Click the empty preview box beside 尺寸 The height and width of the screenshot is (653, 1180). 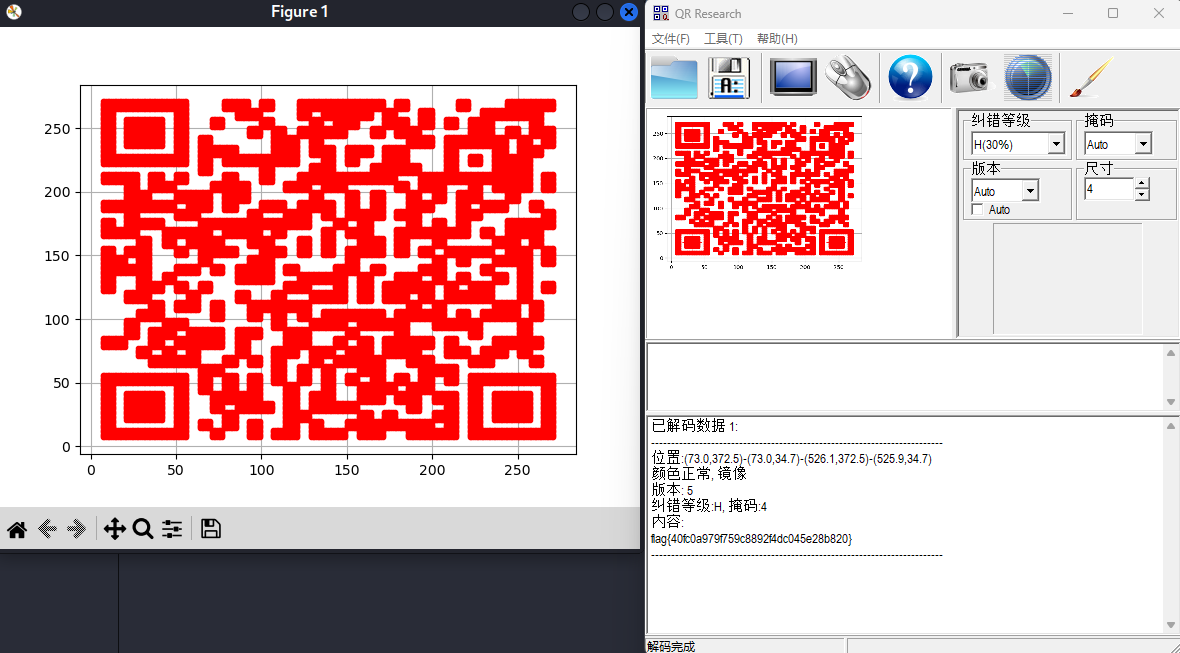tap(1068, 279)
